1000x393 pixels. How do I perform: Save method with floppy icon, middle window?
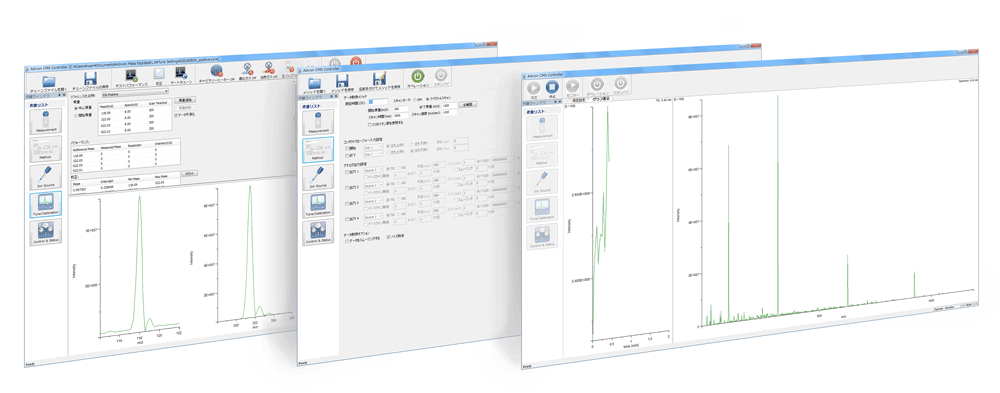342,81
